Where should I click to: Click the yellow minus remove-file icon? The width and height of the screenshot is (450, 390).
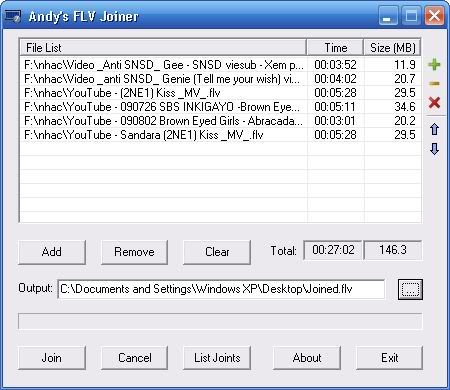coord(434,84)
